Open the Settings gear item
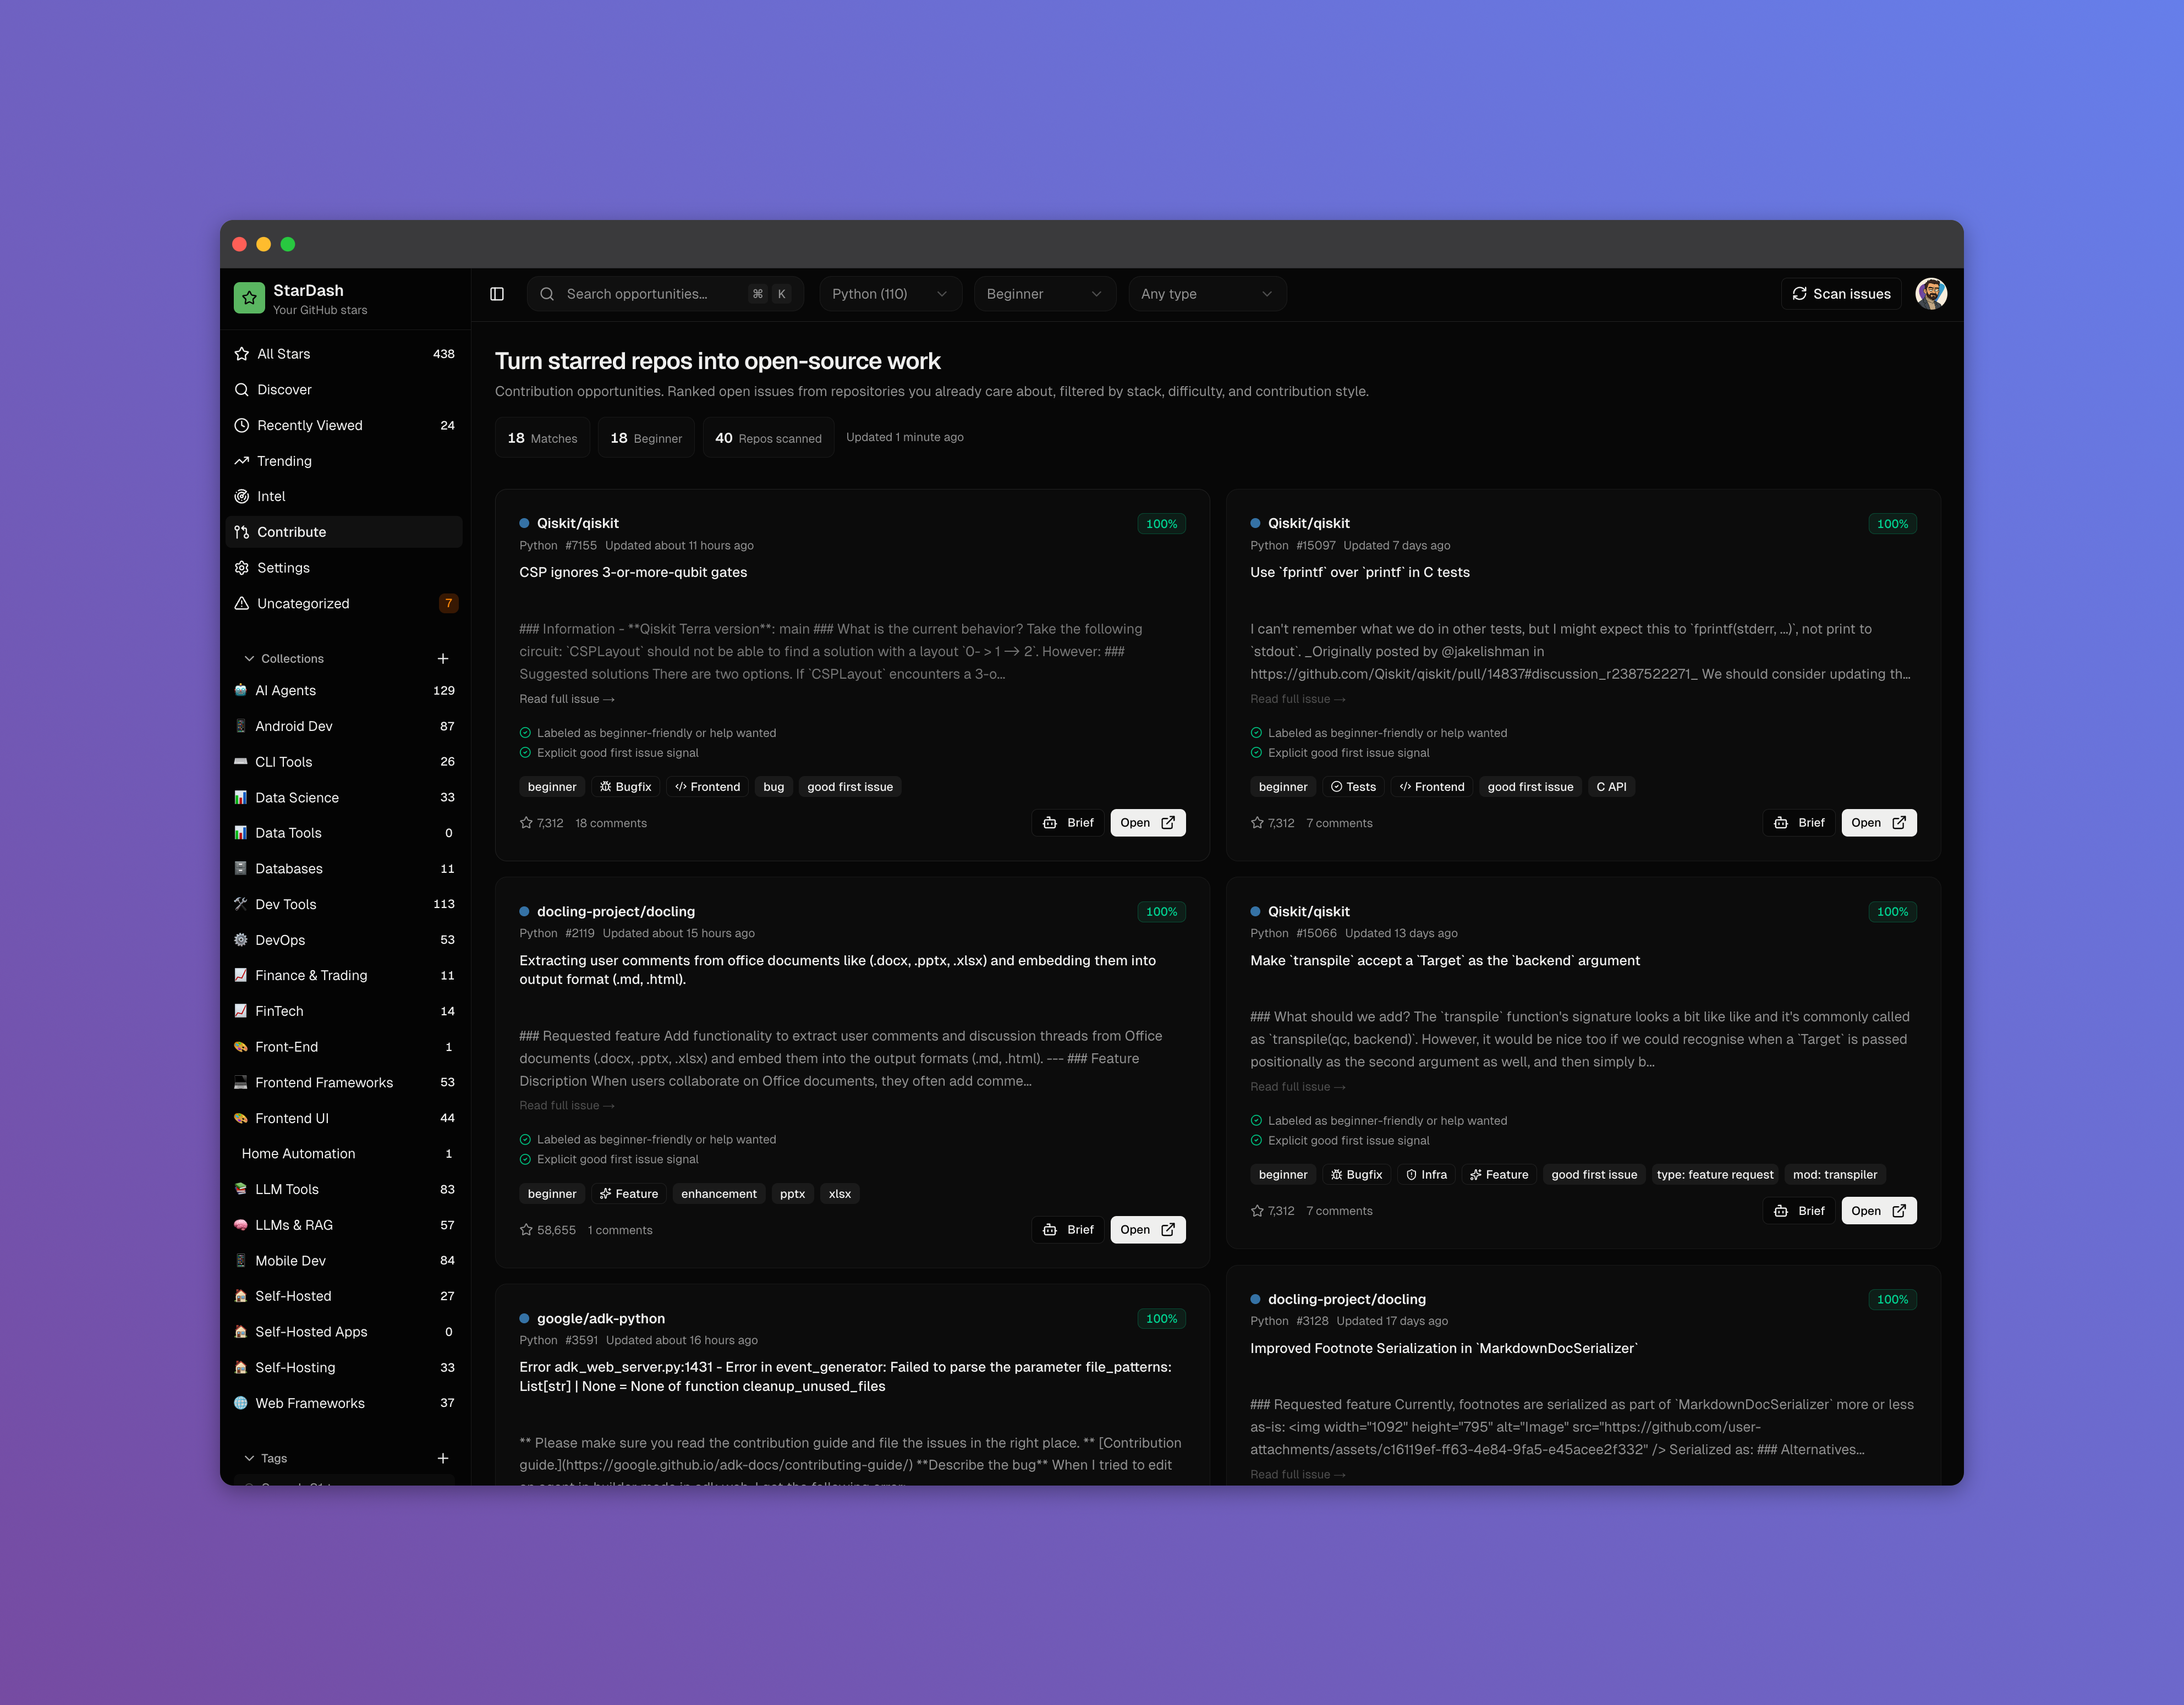This screenshot has height=1705, width=2184. click(283, 568)
